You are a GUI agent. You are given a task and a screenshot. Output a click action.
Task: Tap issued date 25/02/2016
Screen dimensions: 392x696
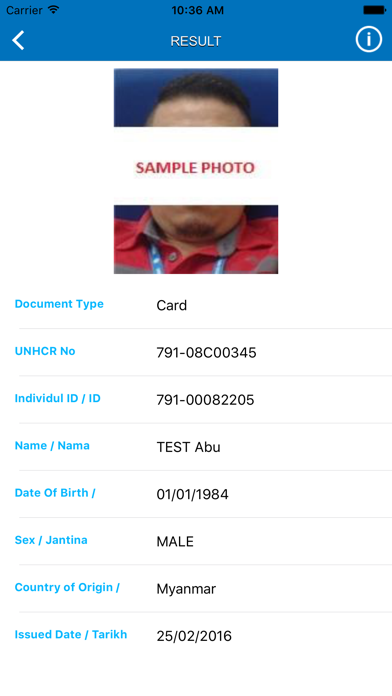tap(194, 636)
